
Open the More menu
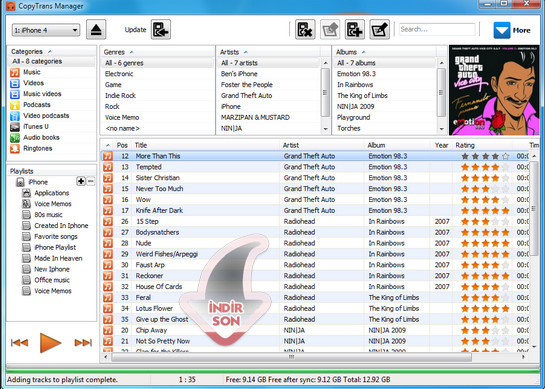[x=512, y=30]
